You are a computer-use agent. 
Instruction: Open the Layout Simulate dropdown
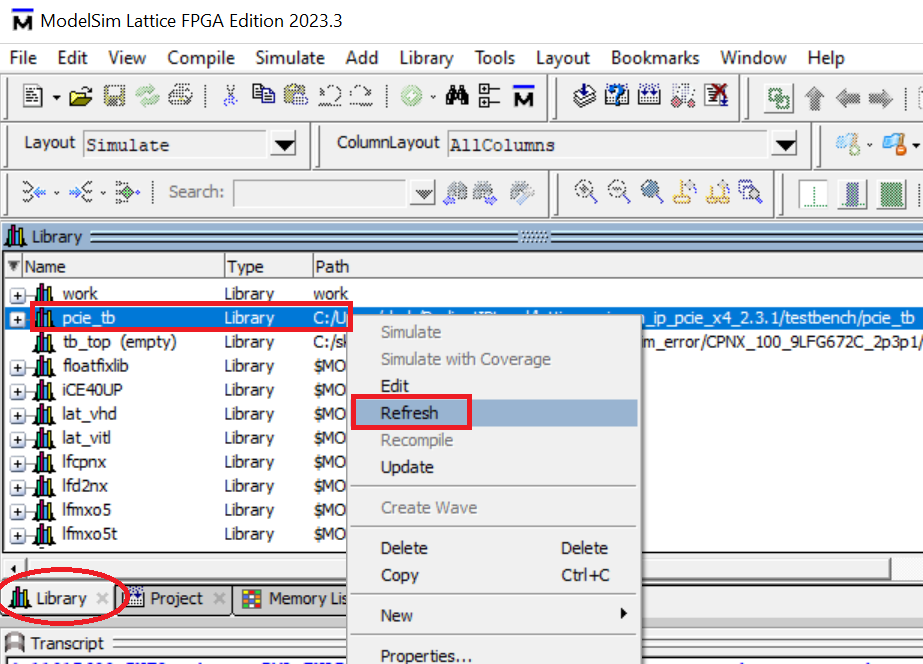[284, 145]
